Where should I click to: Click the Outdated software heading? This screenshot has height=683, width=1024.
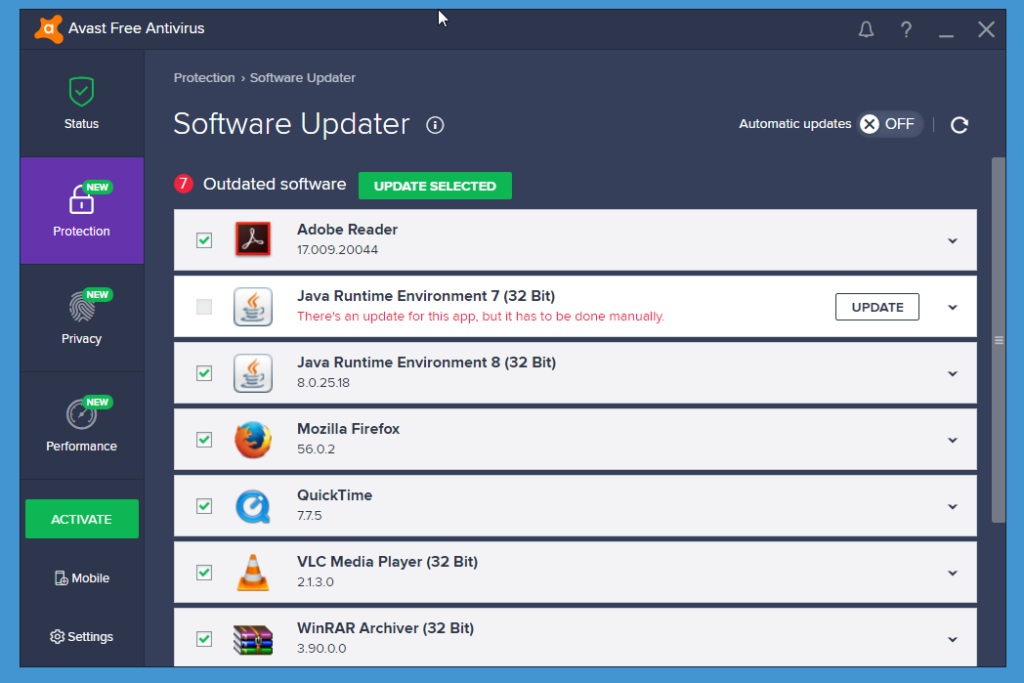pos(274,184)
